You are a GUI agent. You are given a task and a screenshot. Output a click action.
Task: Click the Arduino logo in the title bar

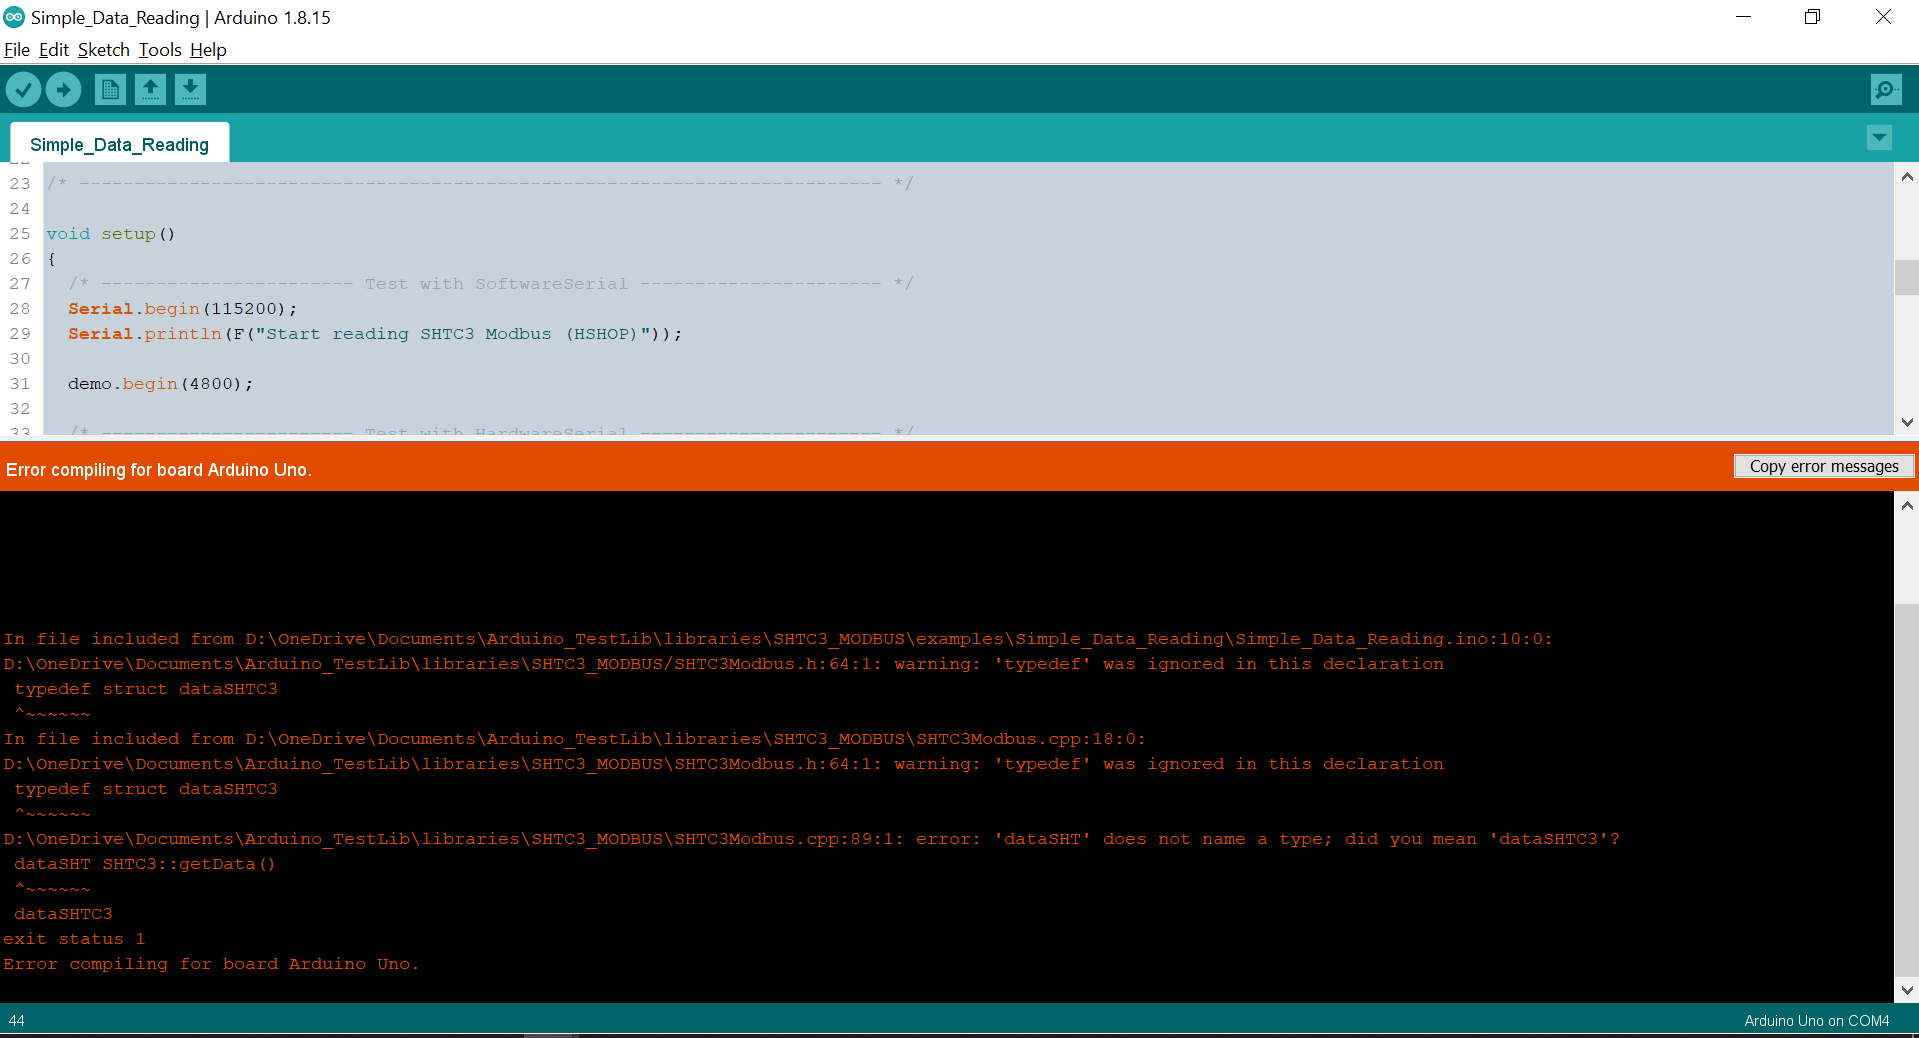[15, 16]
